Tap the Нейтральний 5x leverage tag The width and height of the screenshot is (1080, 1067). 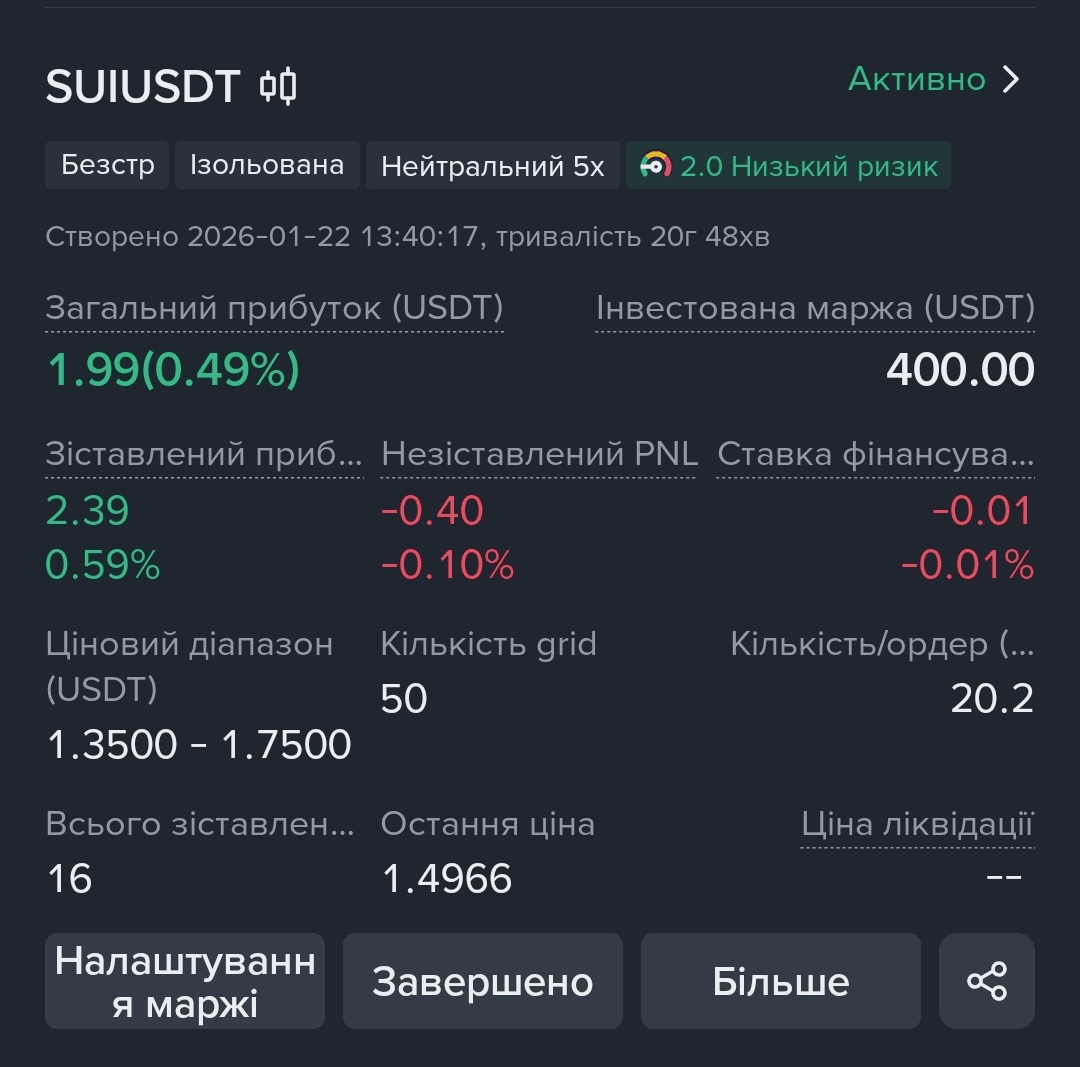492,165
